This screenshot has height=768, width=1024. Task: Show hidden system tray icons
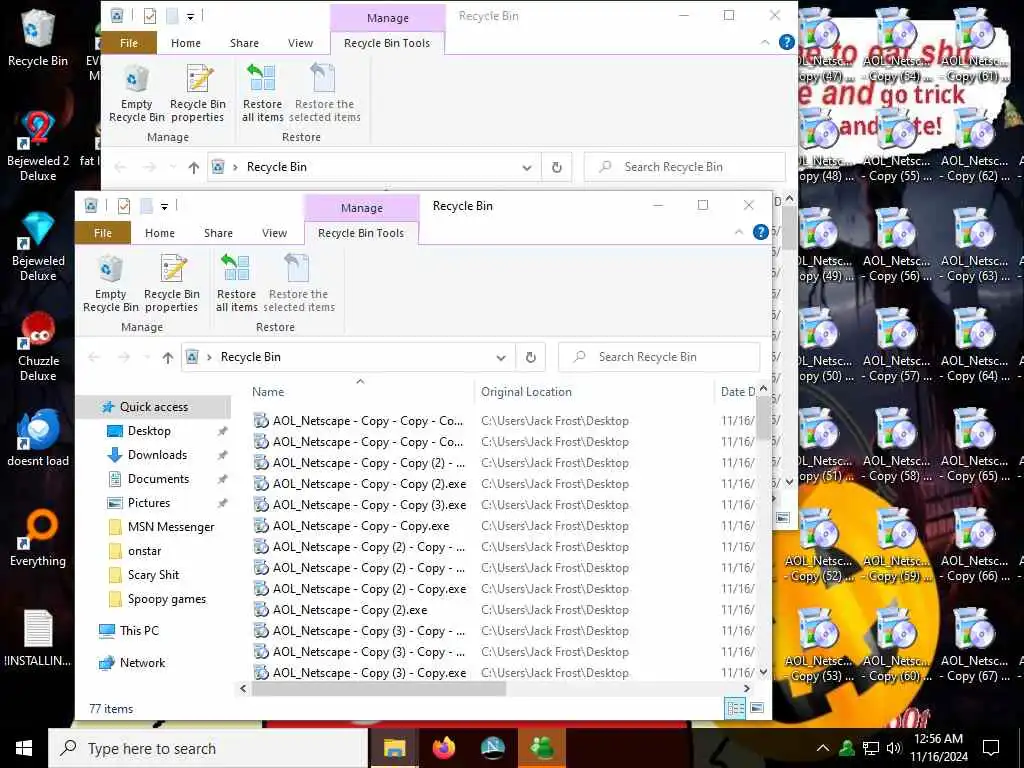pos(823,748)
